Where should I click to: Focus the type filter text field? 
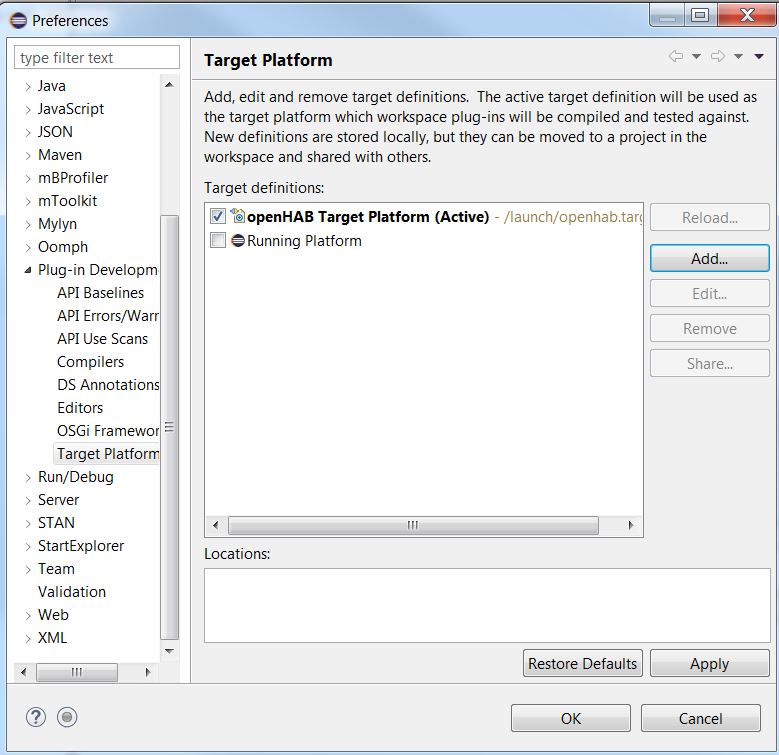point(97,58)
